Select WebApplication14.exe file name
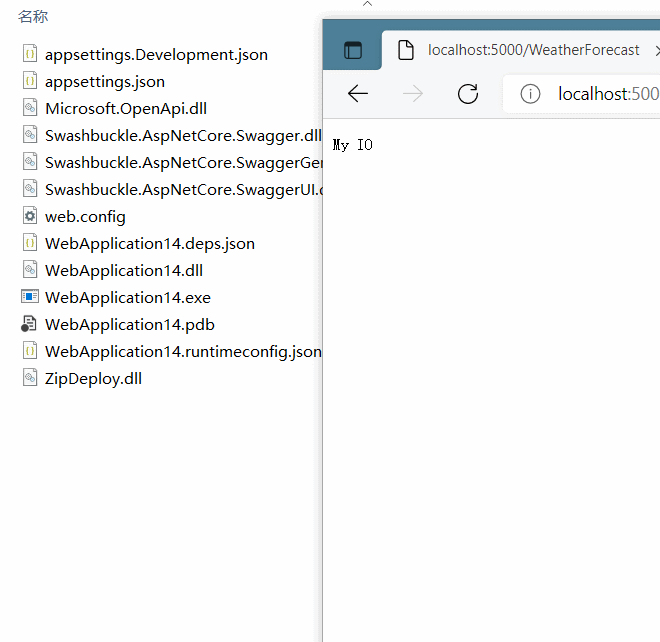 coord(128,298)
